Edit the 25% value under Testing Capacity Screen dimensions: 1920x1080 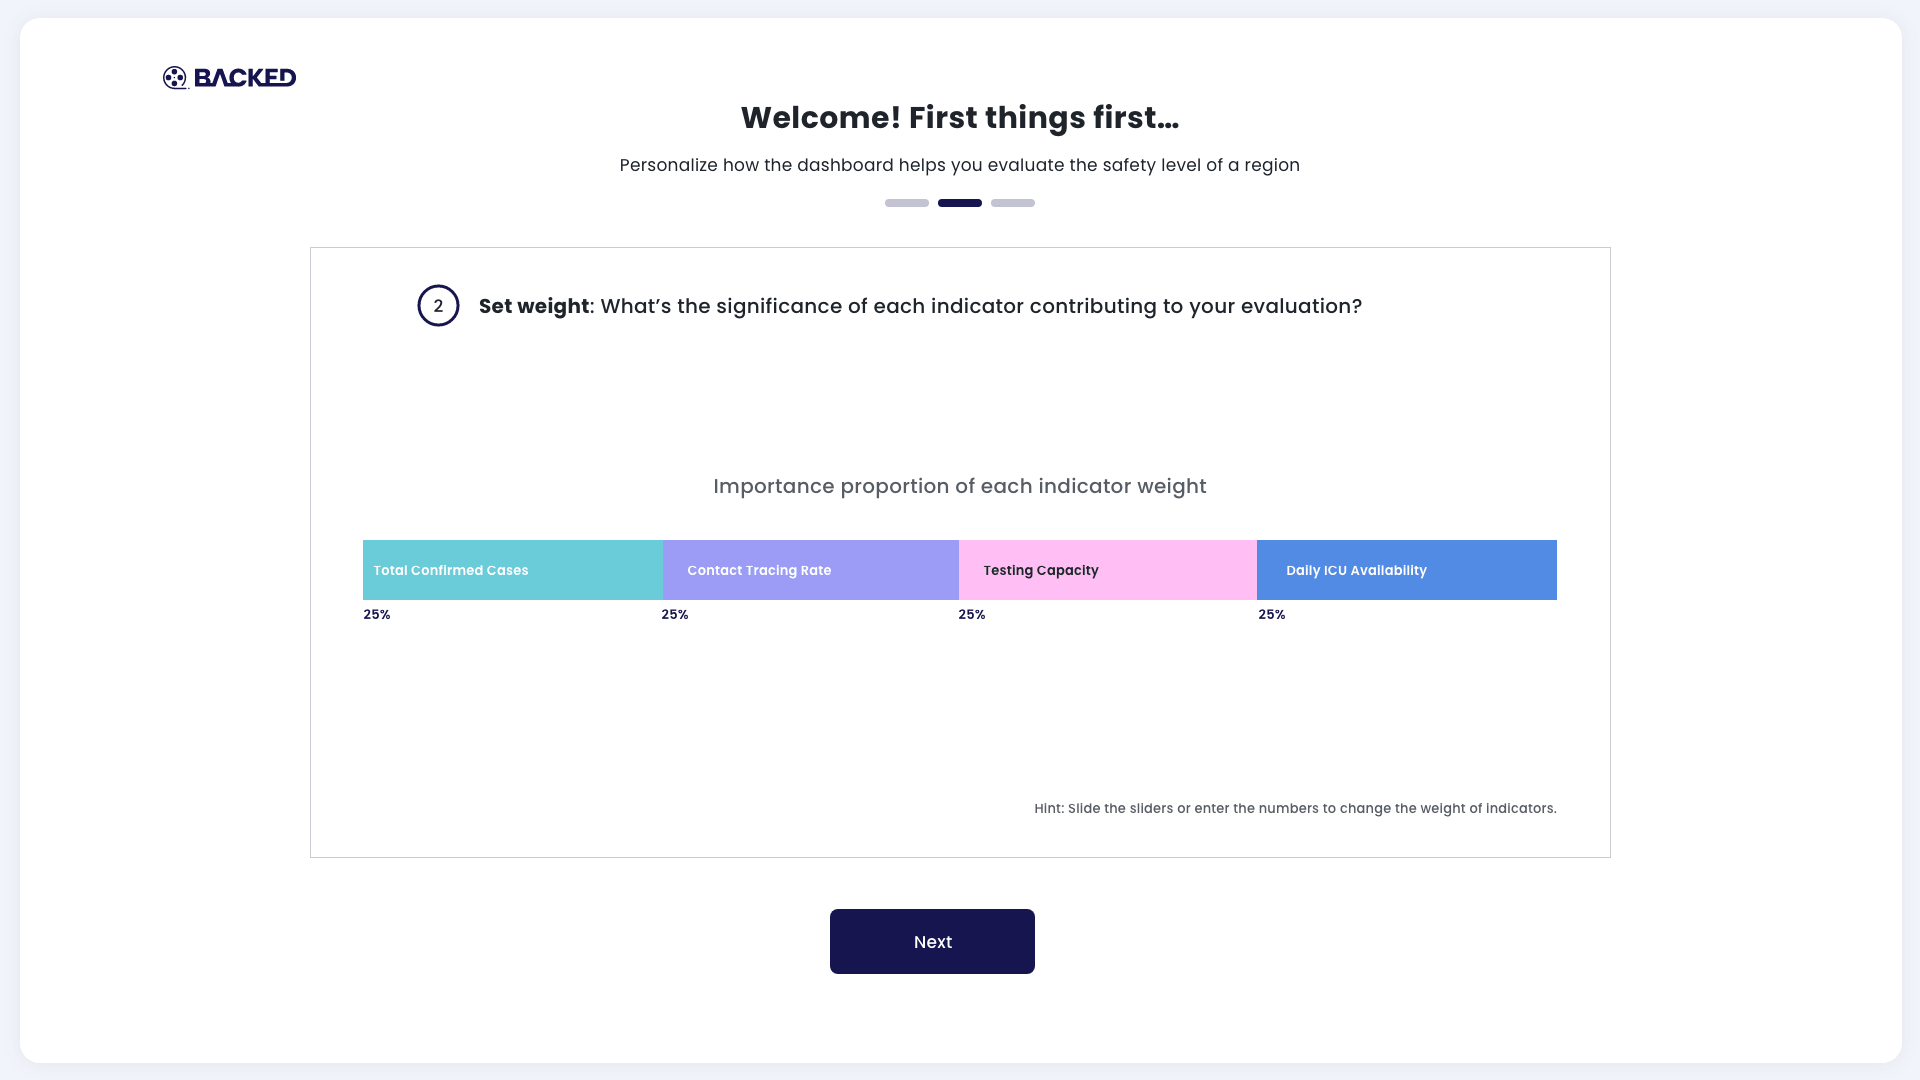972,615
